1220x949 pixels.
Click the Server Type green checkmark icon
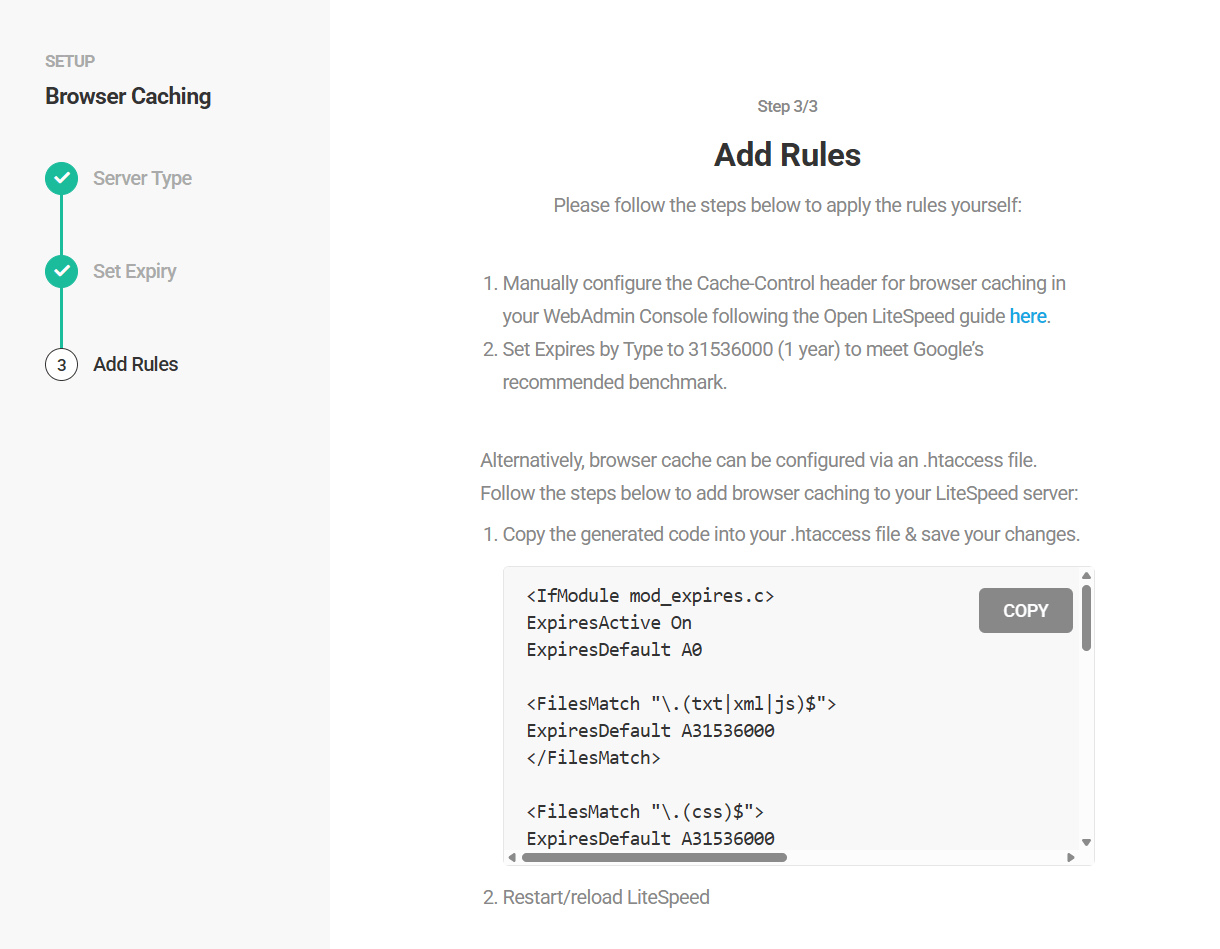(x=61, y=179)
